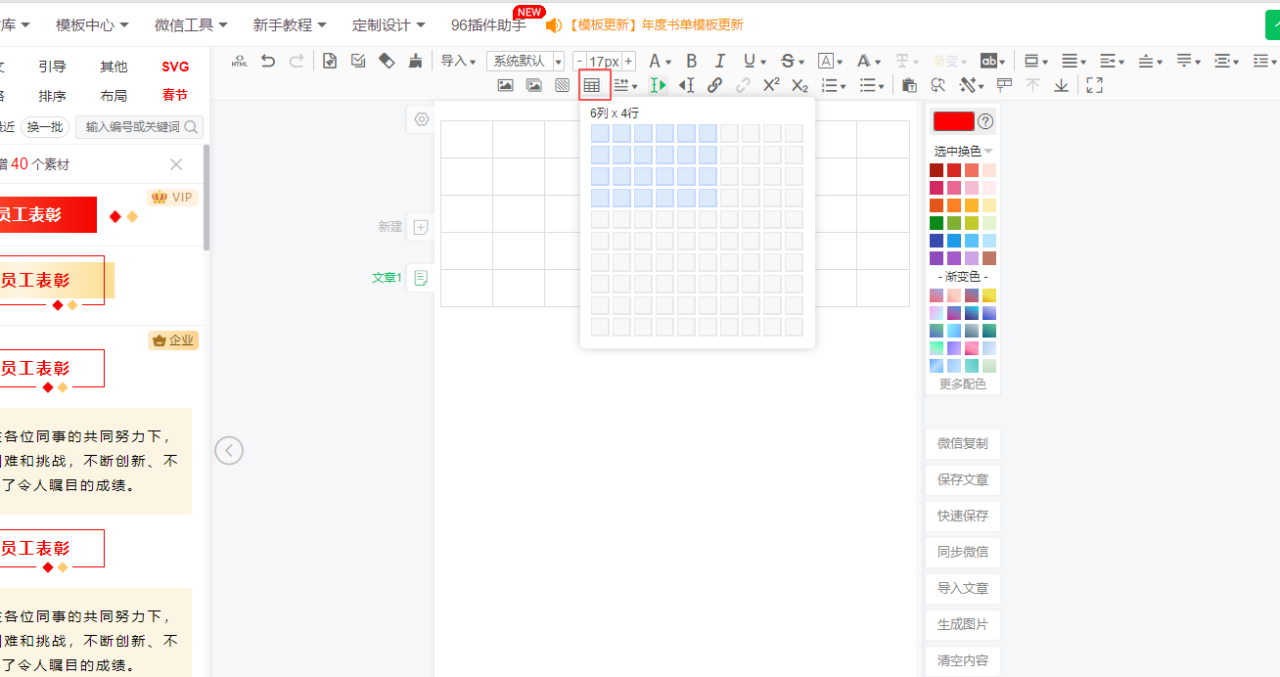Toggle superscript formatting
Screen dimensions: 1280x677
771,86
